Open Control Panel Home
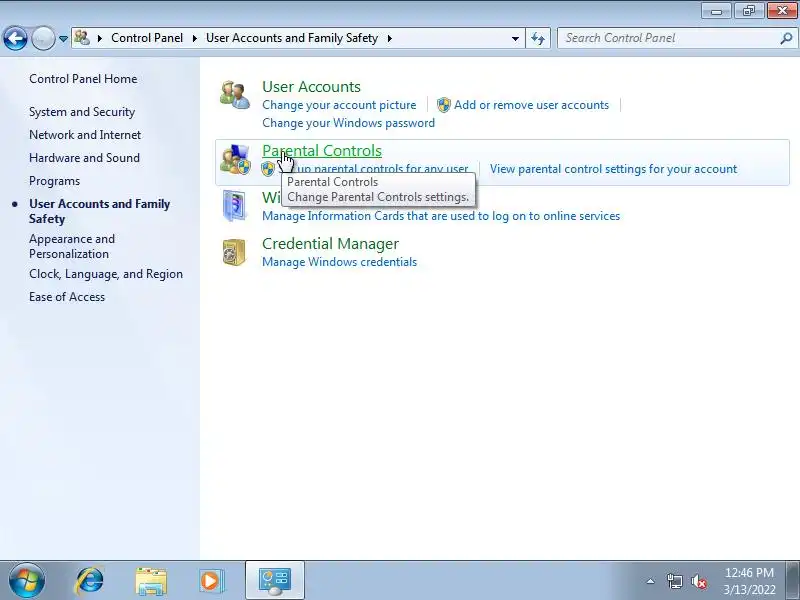Image resolution: width=800 pixels, height=600 pixels. pos(83,79)
